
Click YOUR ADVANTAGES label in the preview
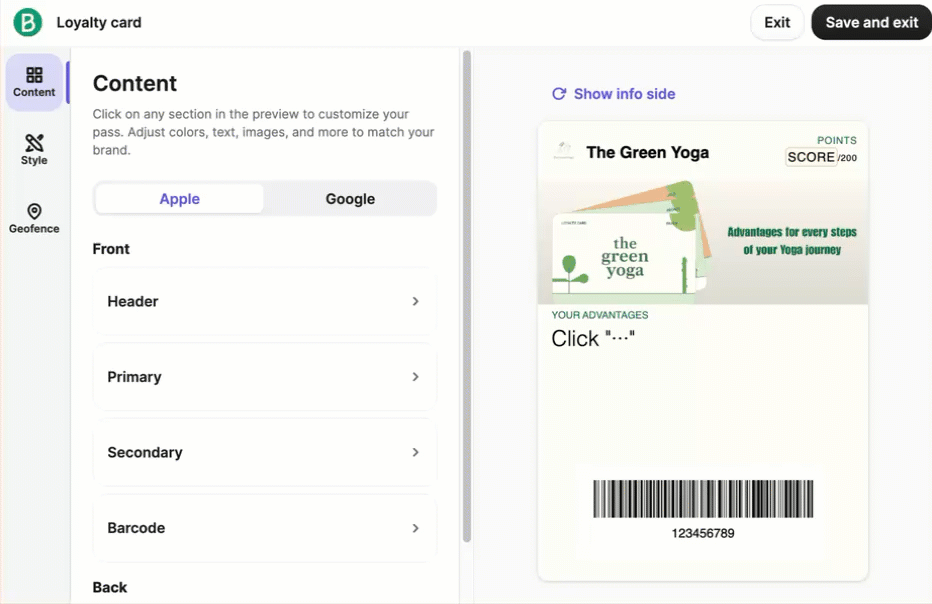[600, 315]
